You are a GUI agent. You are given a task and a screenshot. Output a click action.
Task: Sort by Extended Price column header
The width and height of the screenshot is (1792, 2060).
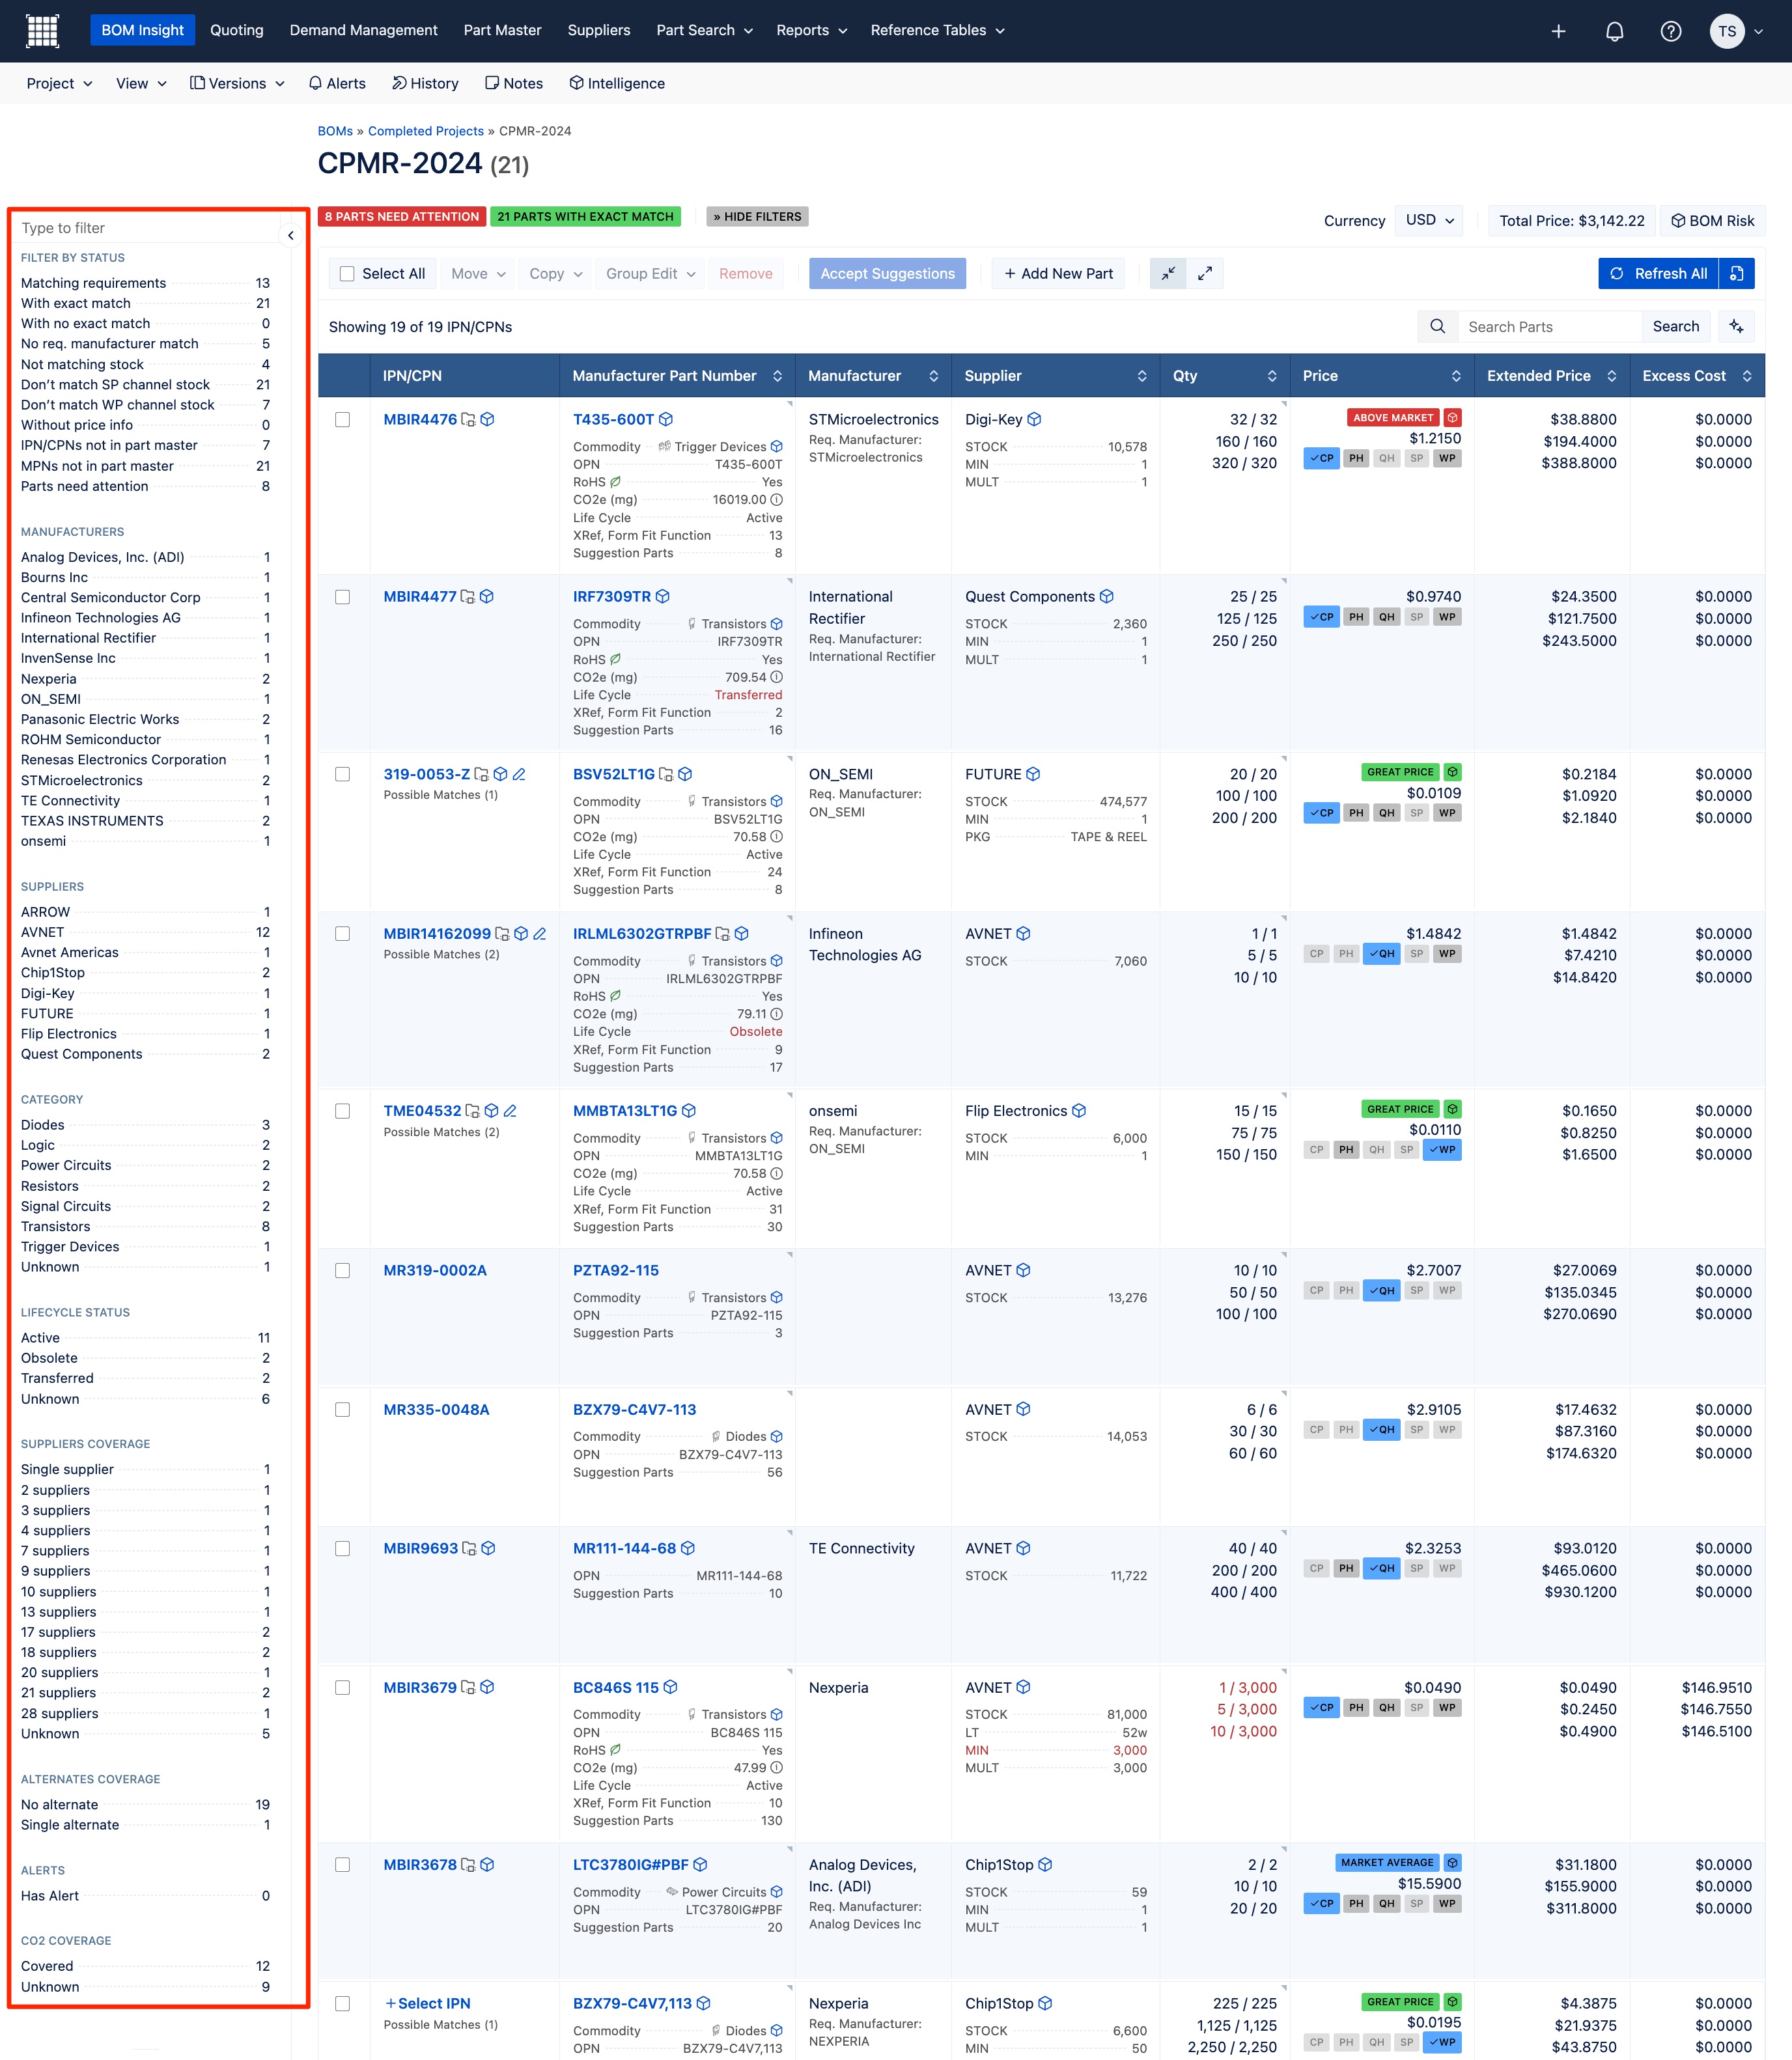(x=1551, y=376)
